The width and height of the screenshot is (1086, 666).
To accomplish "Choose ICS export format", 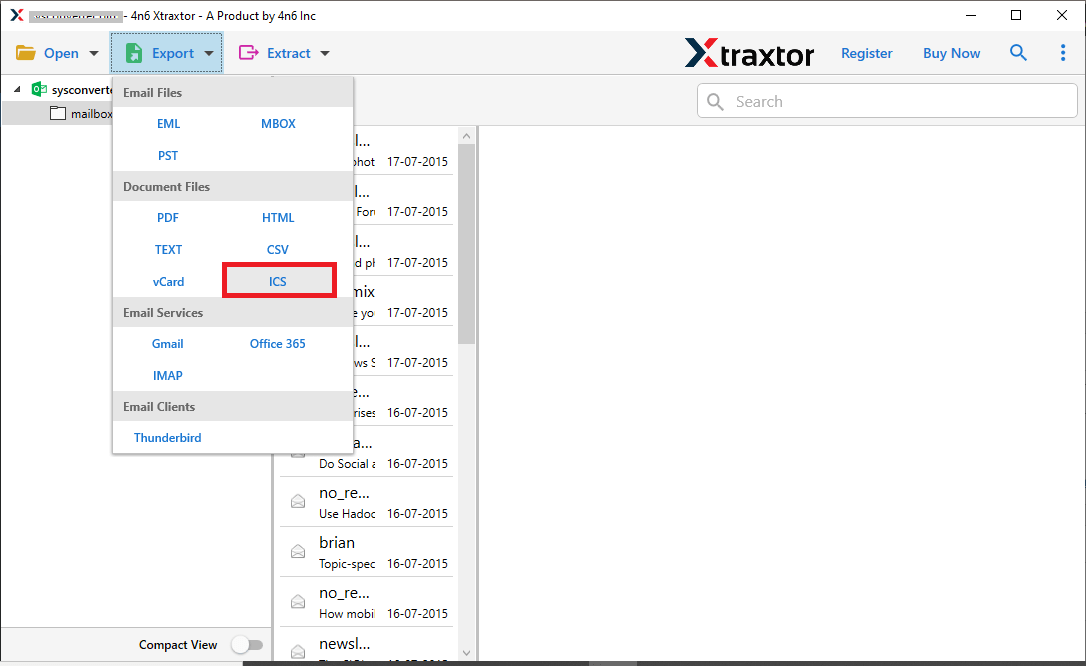I will [x=278, y=281].
